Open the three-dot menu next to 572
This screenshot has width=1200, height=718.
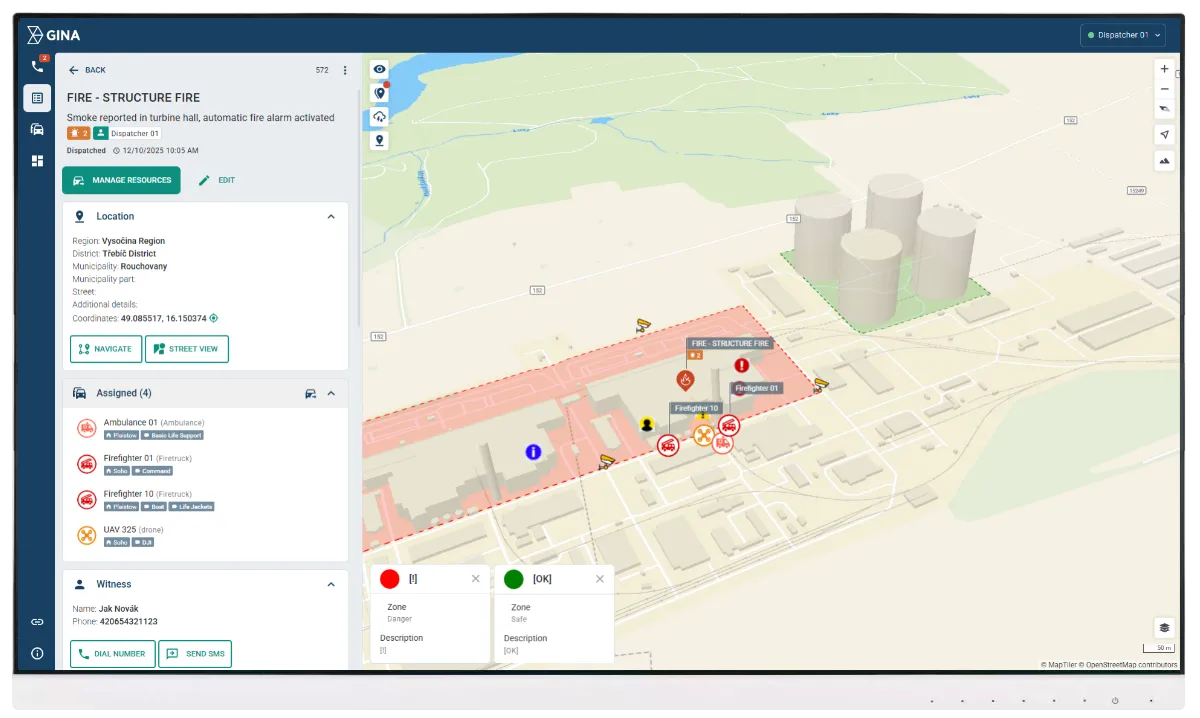[345, 70]
